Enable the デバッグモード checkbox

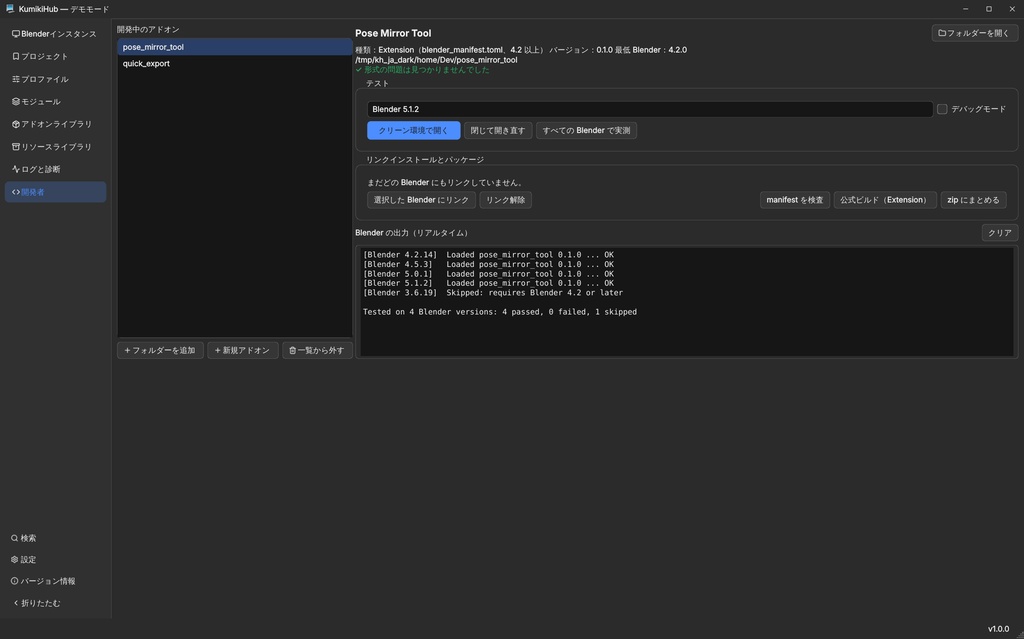942,109
